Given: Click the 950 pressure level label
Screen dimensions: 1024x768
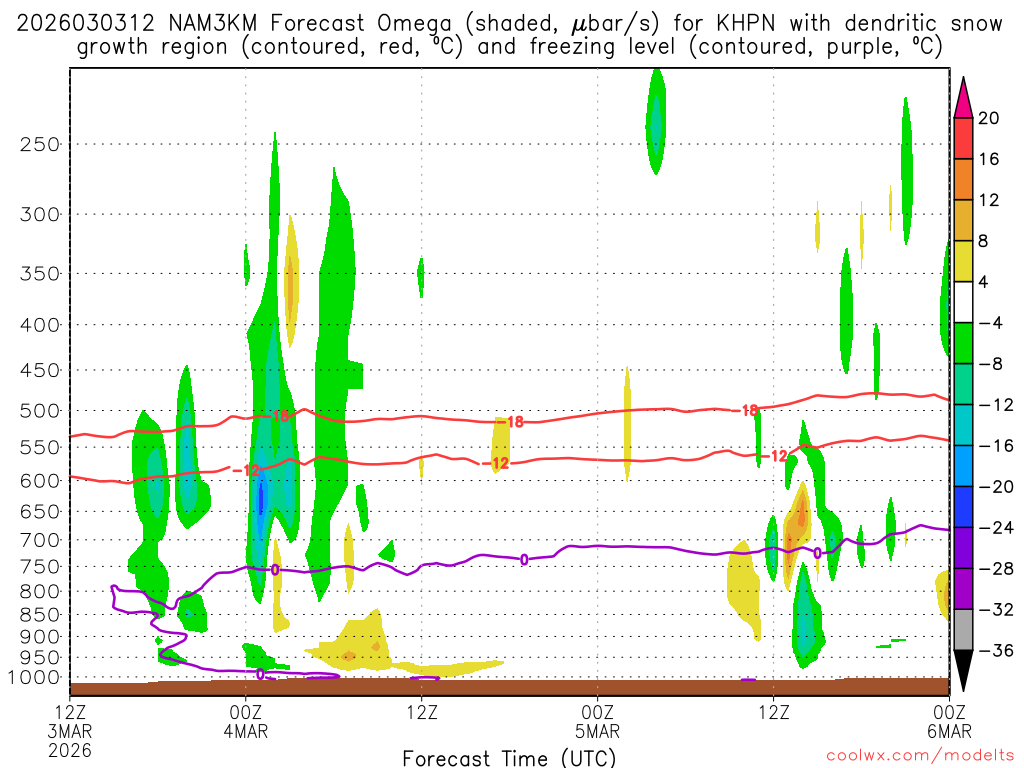Looking at the screenshot, I should tap(40, 658).
